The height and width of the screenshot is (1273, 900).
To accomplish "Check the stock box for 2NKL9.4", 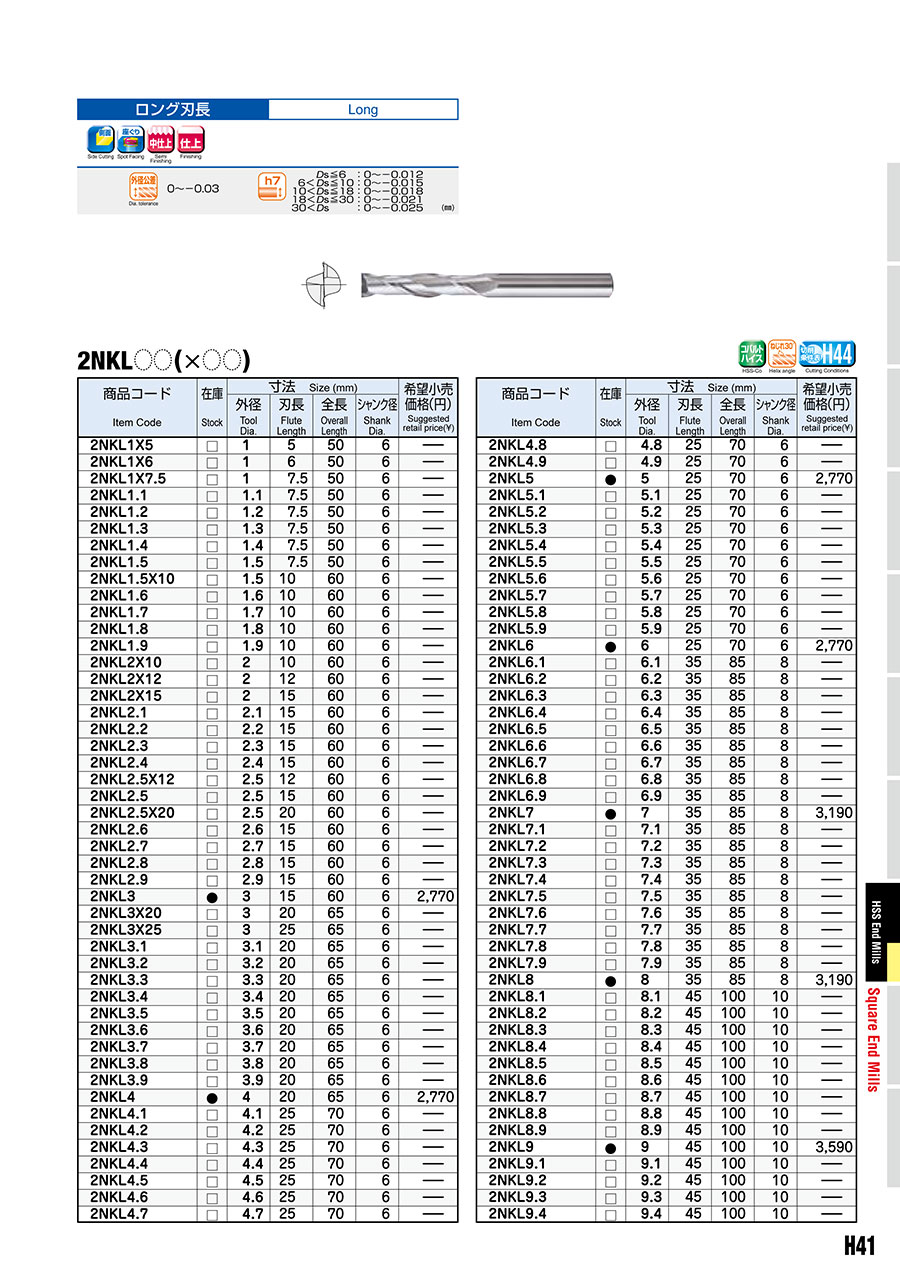I will pos(611,1215).
